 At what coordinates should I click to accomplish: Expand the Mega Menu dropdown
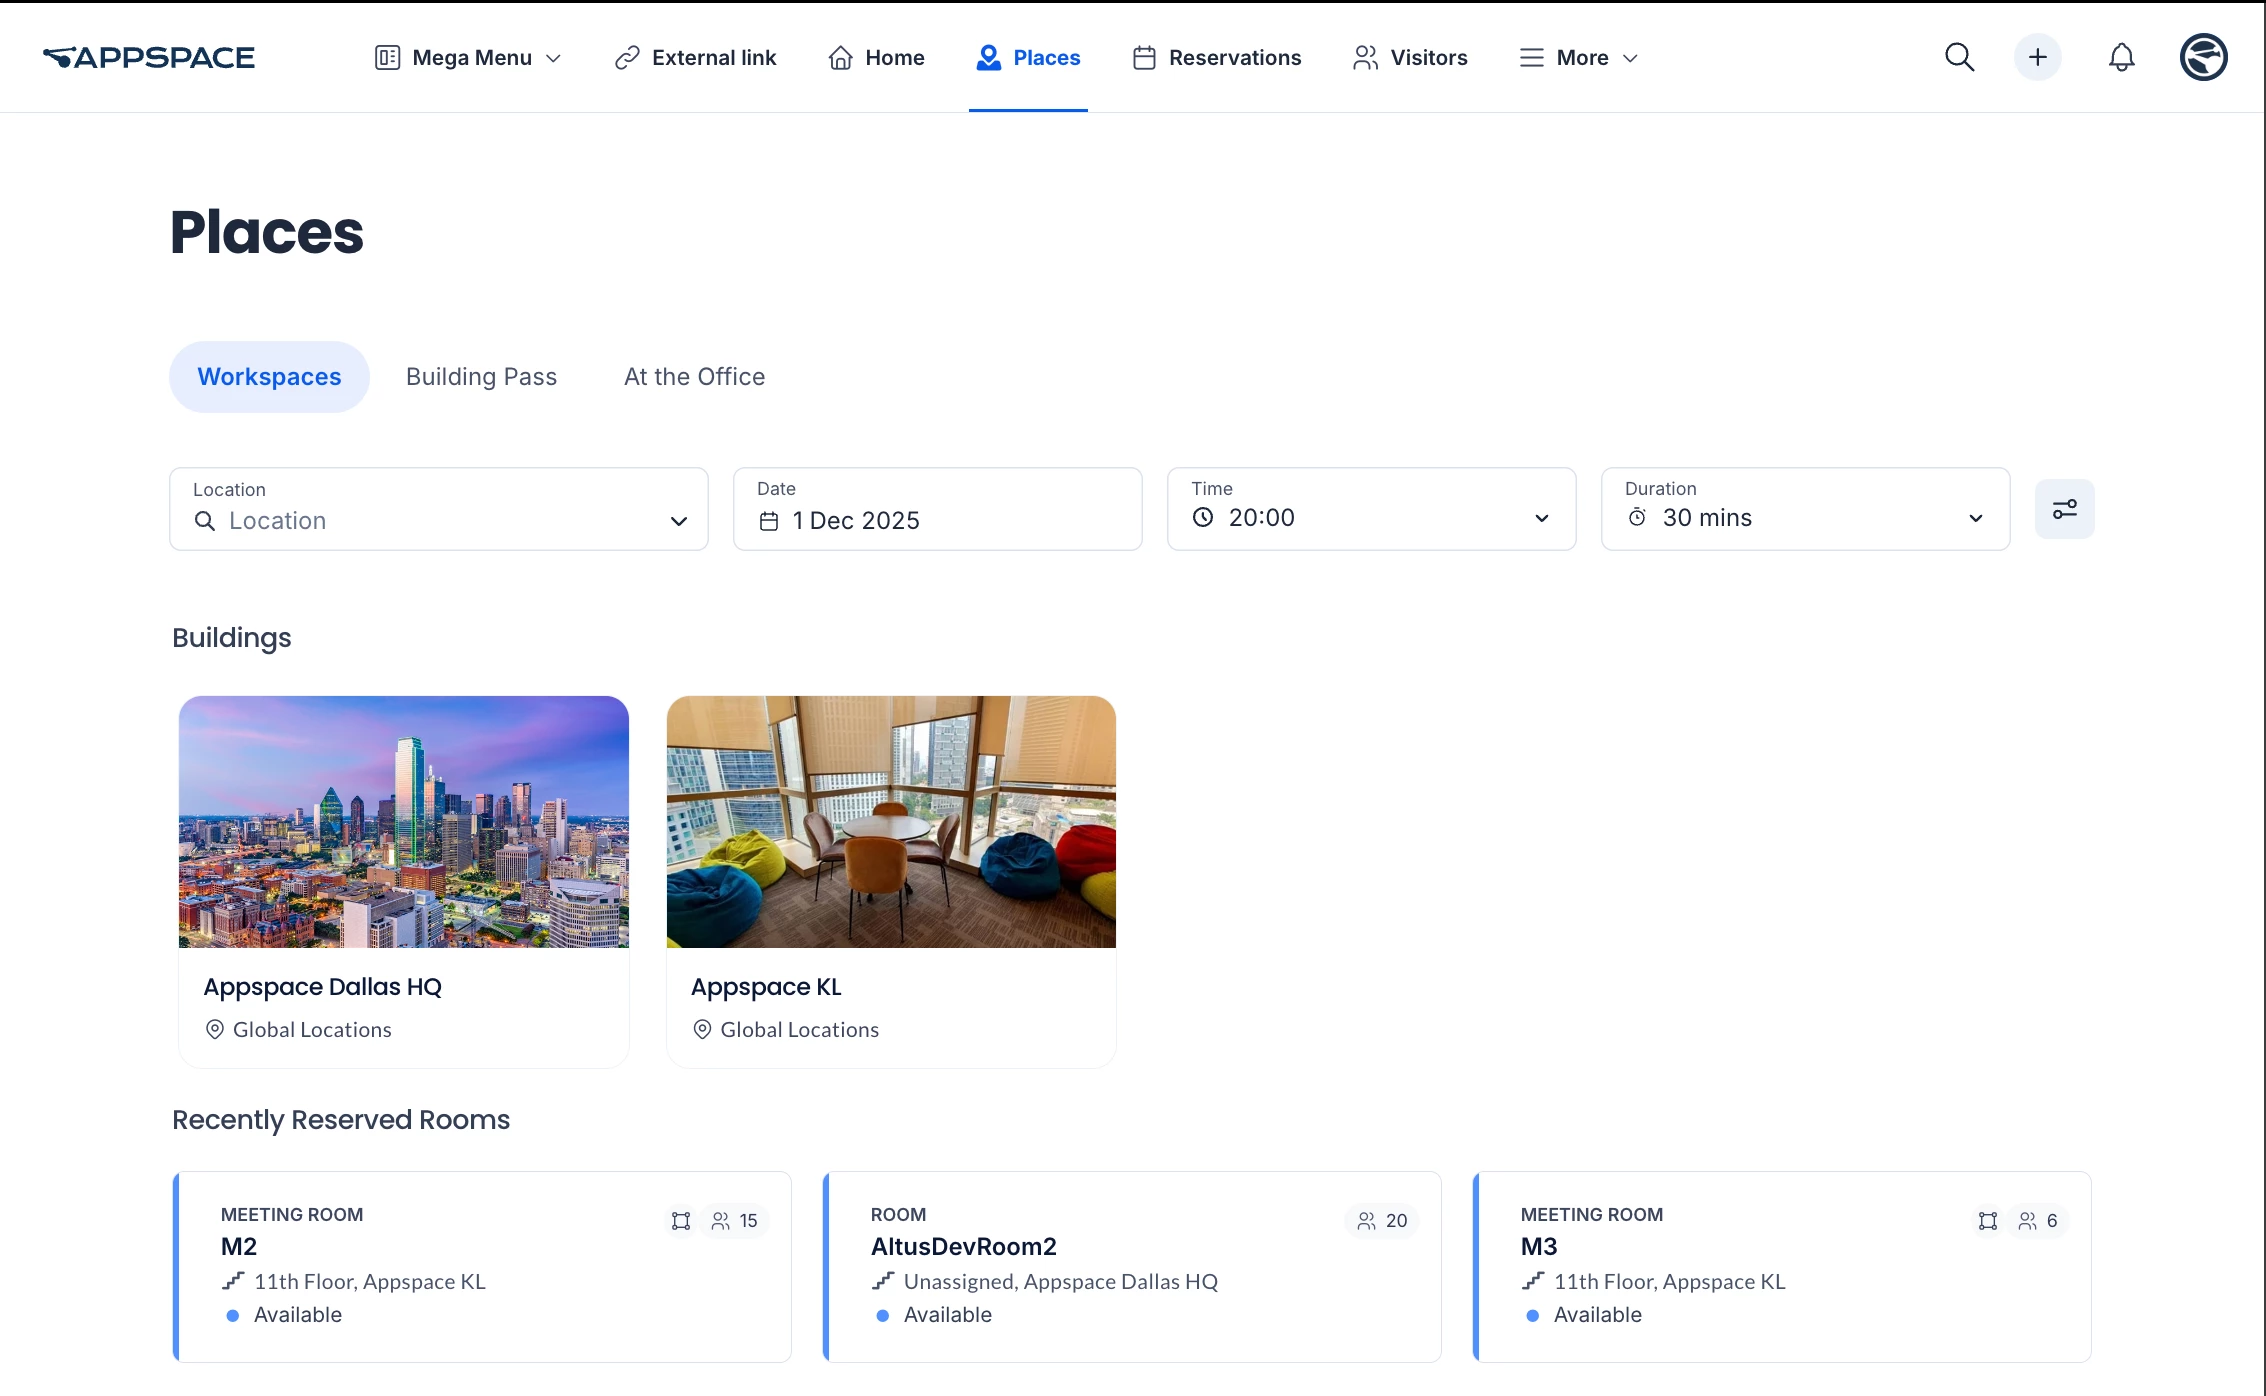click(x=468, y=58)
